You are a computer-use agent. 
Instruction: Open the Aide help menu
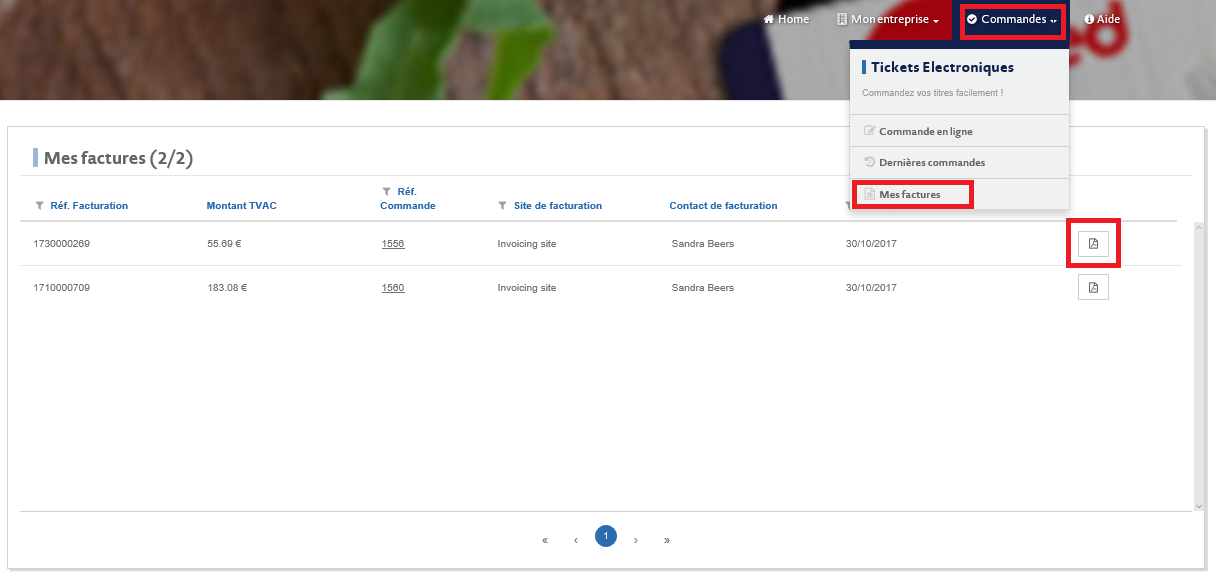click(1102, 19)
